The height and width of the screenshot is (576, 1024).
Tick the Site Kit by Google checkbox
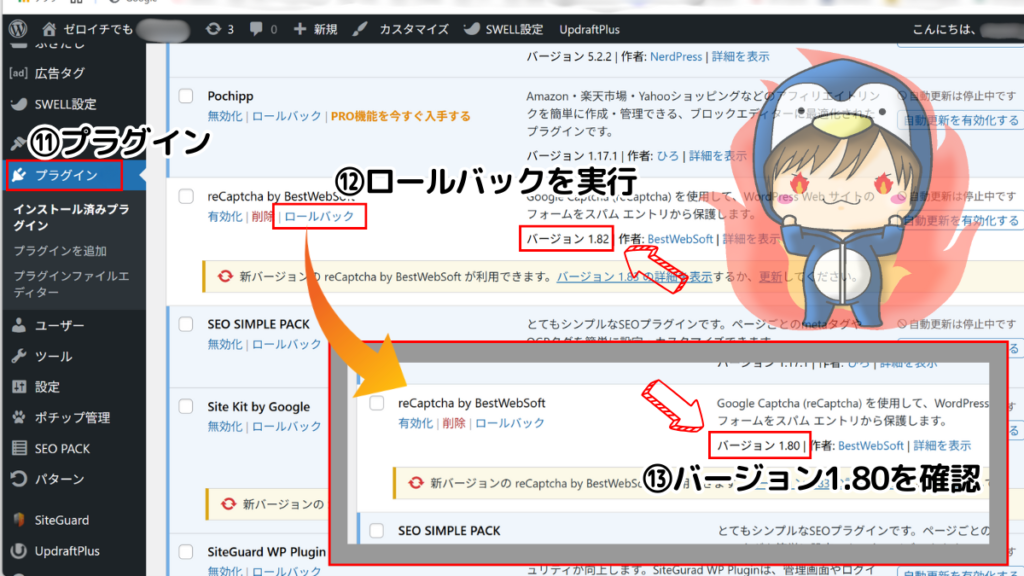pos(186,406)
